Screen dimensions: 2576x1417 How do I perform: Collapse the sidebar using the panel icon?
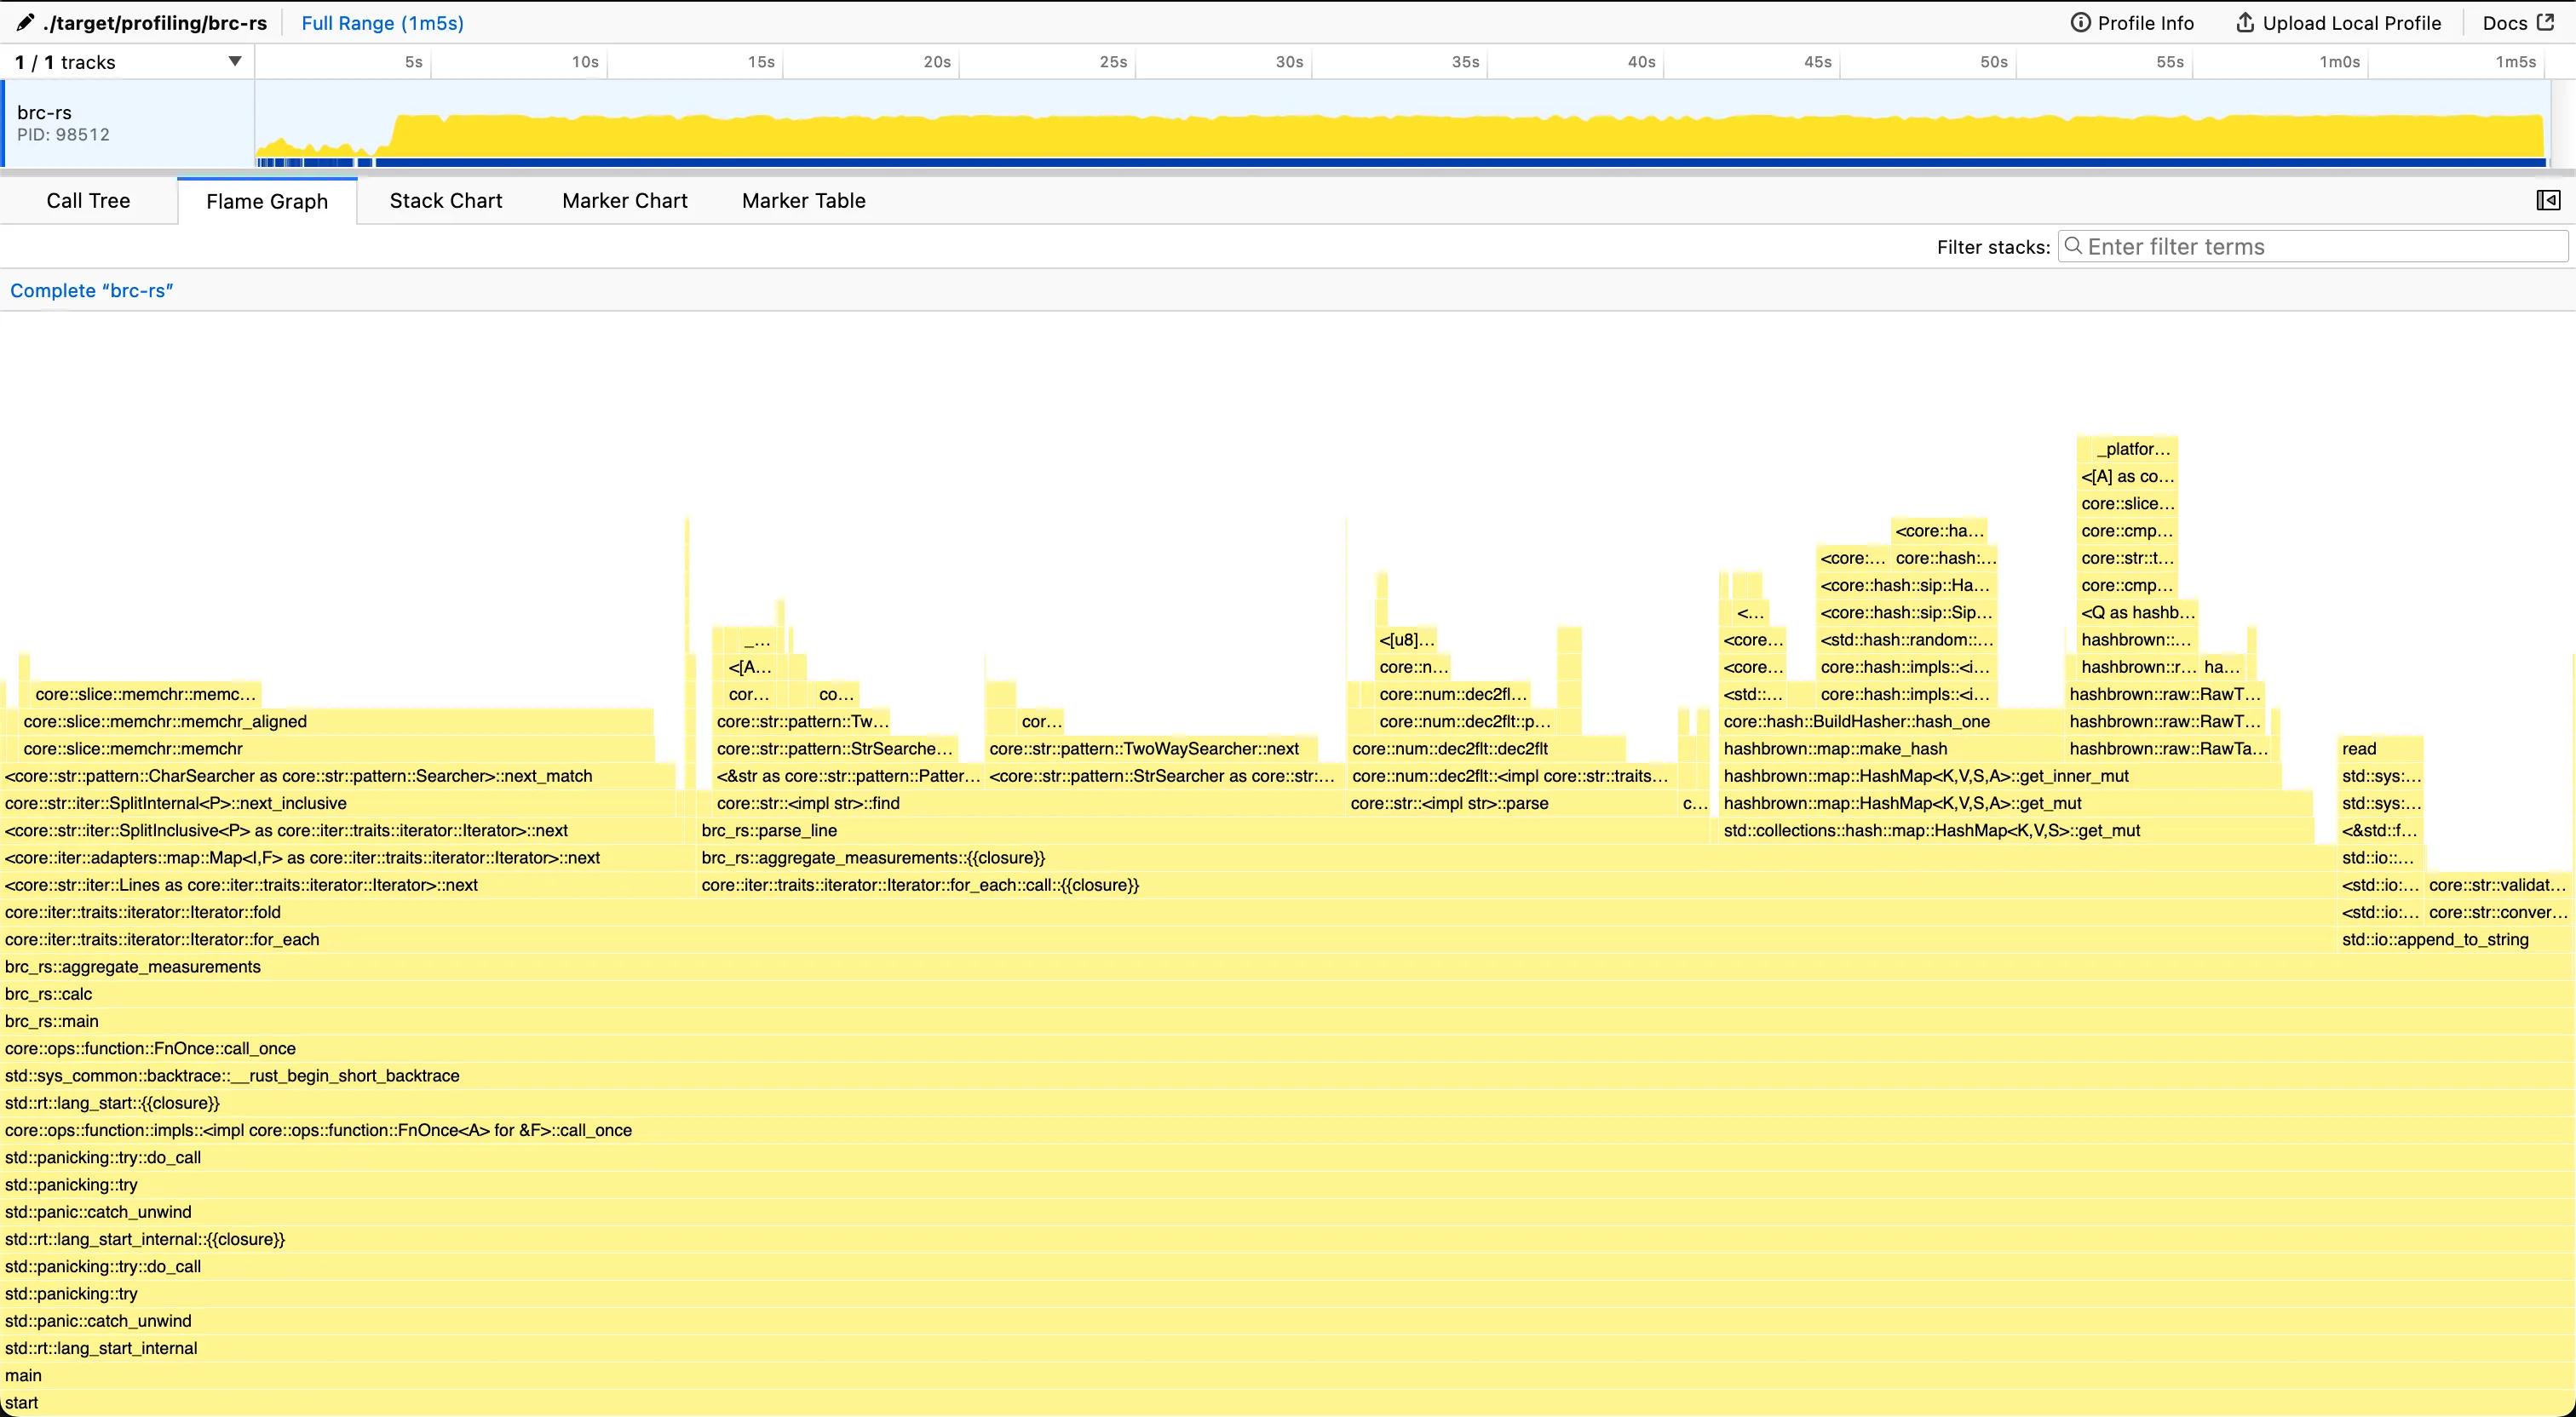pos(2548,199)
